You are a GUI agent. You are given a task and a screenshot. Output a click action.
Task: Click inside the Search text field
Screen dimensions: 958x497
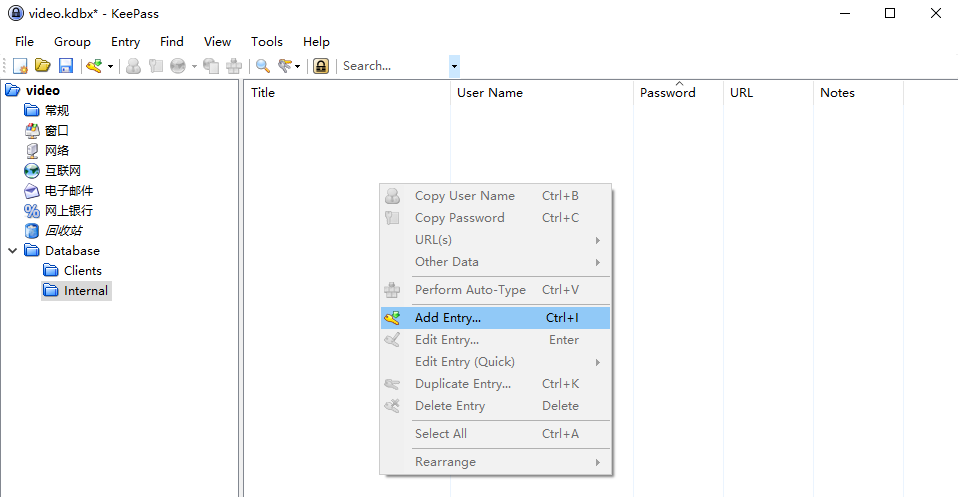point(392,66)
